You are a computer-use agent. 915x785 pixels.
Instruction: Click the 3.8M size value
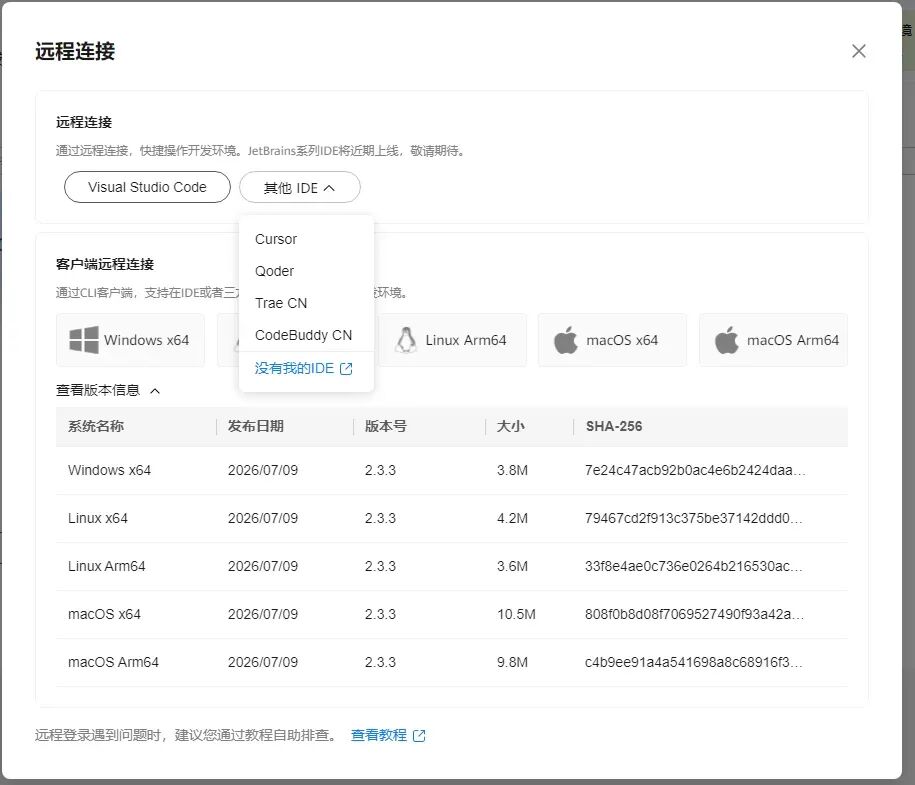tap(512, 470)
